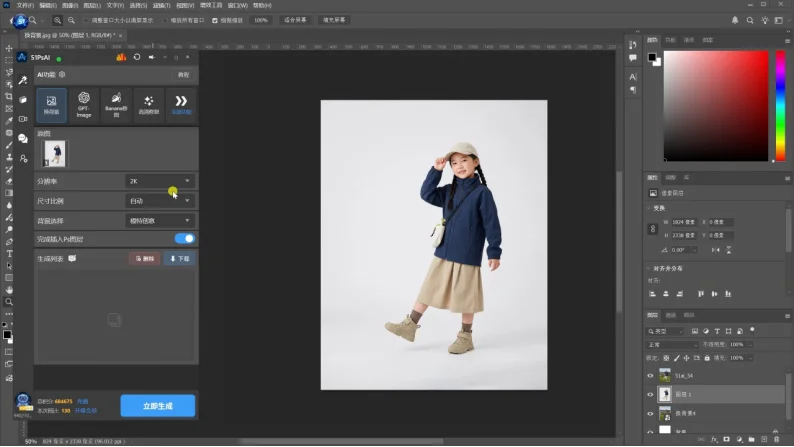Toggle the scrubby zoom checkbox
794x447 pixels.
(x=215, y=21)
